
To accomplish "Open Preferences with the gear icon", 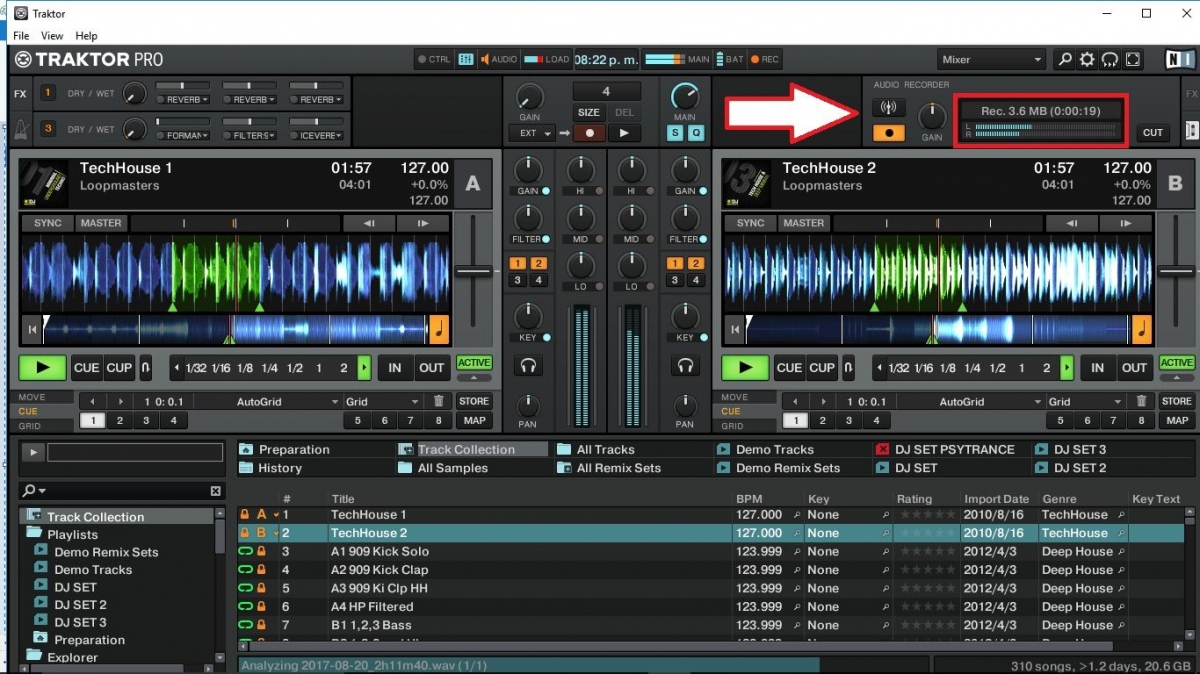I will [x=1088, y=60].
